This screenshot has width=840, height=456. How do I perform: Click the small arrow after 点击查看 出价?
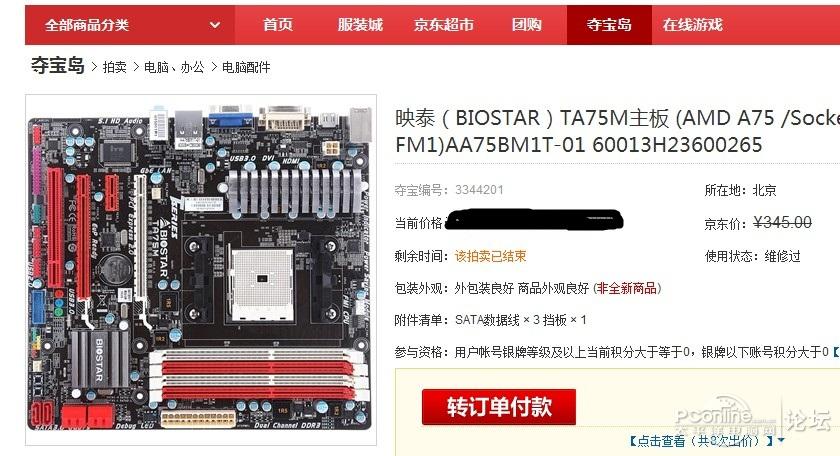[x=781, y=440]
